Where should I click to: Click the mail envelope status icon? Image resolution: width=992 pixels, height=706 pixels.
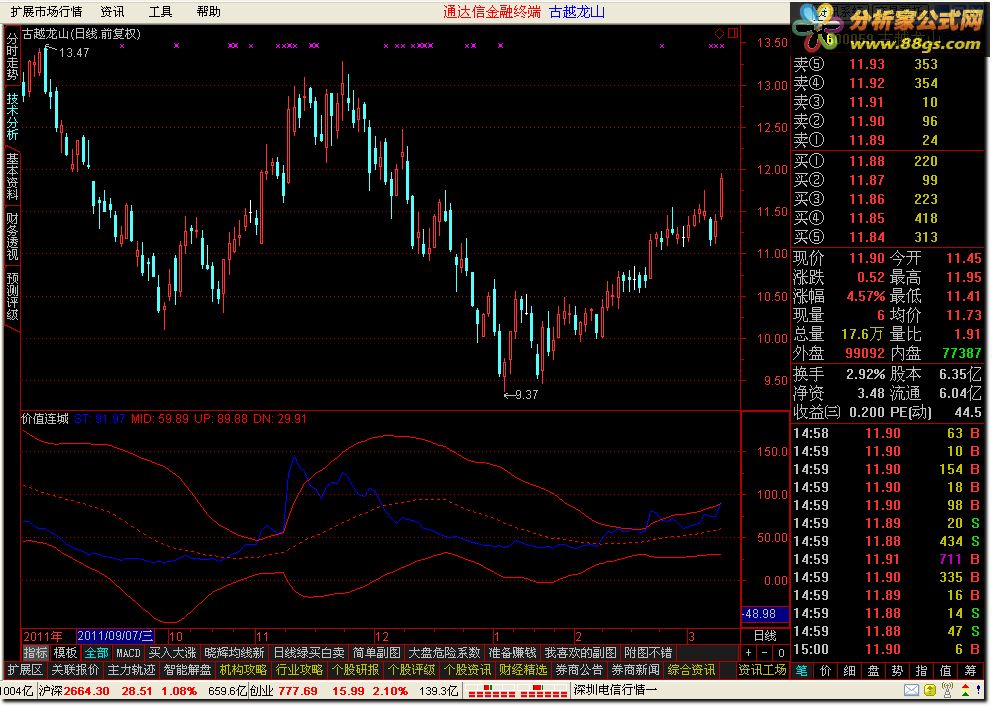pyautogui.click(x=911, y=690)
